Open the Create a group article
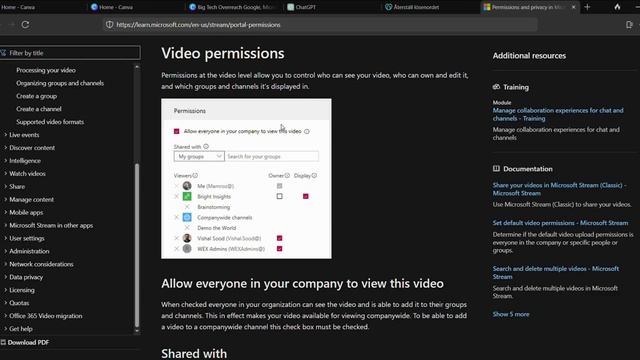The width and height of the screenshot is (640, 360). coord(36,96)
